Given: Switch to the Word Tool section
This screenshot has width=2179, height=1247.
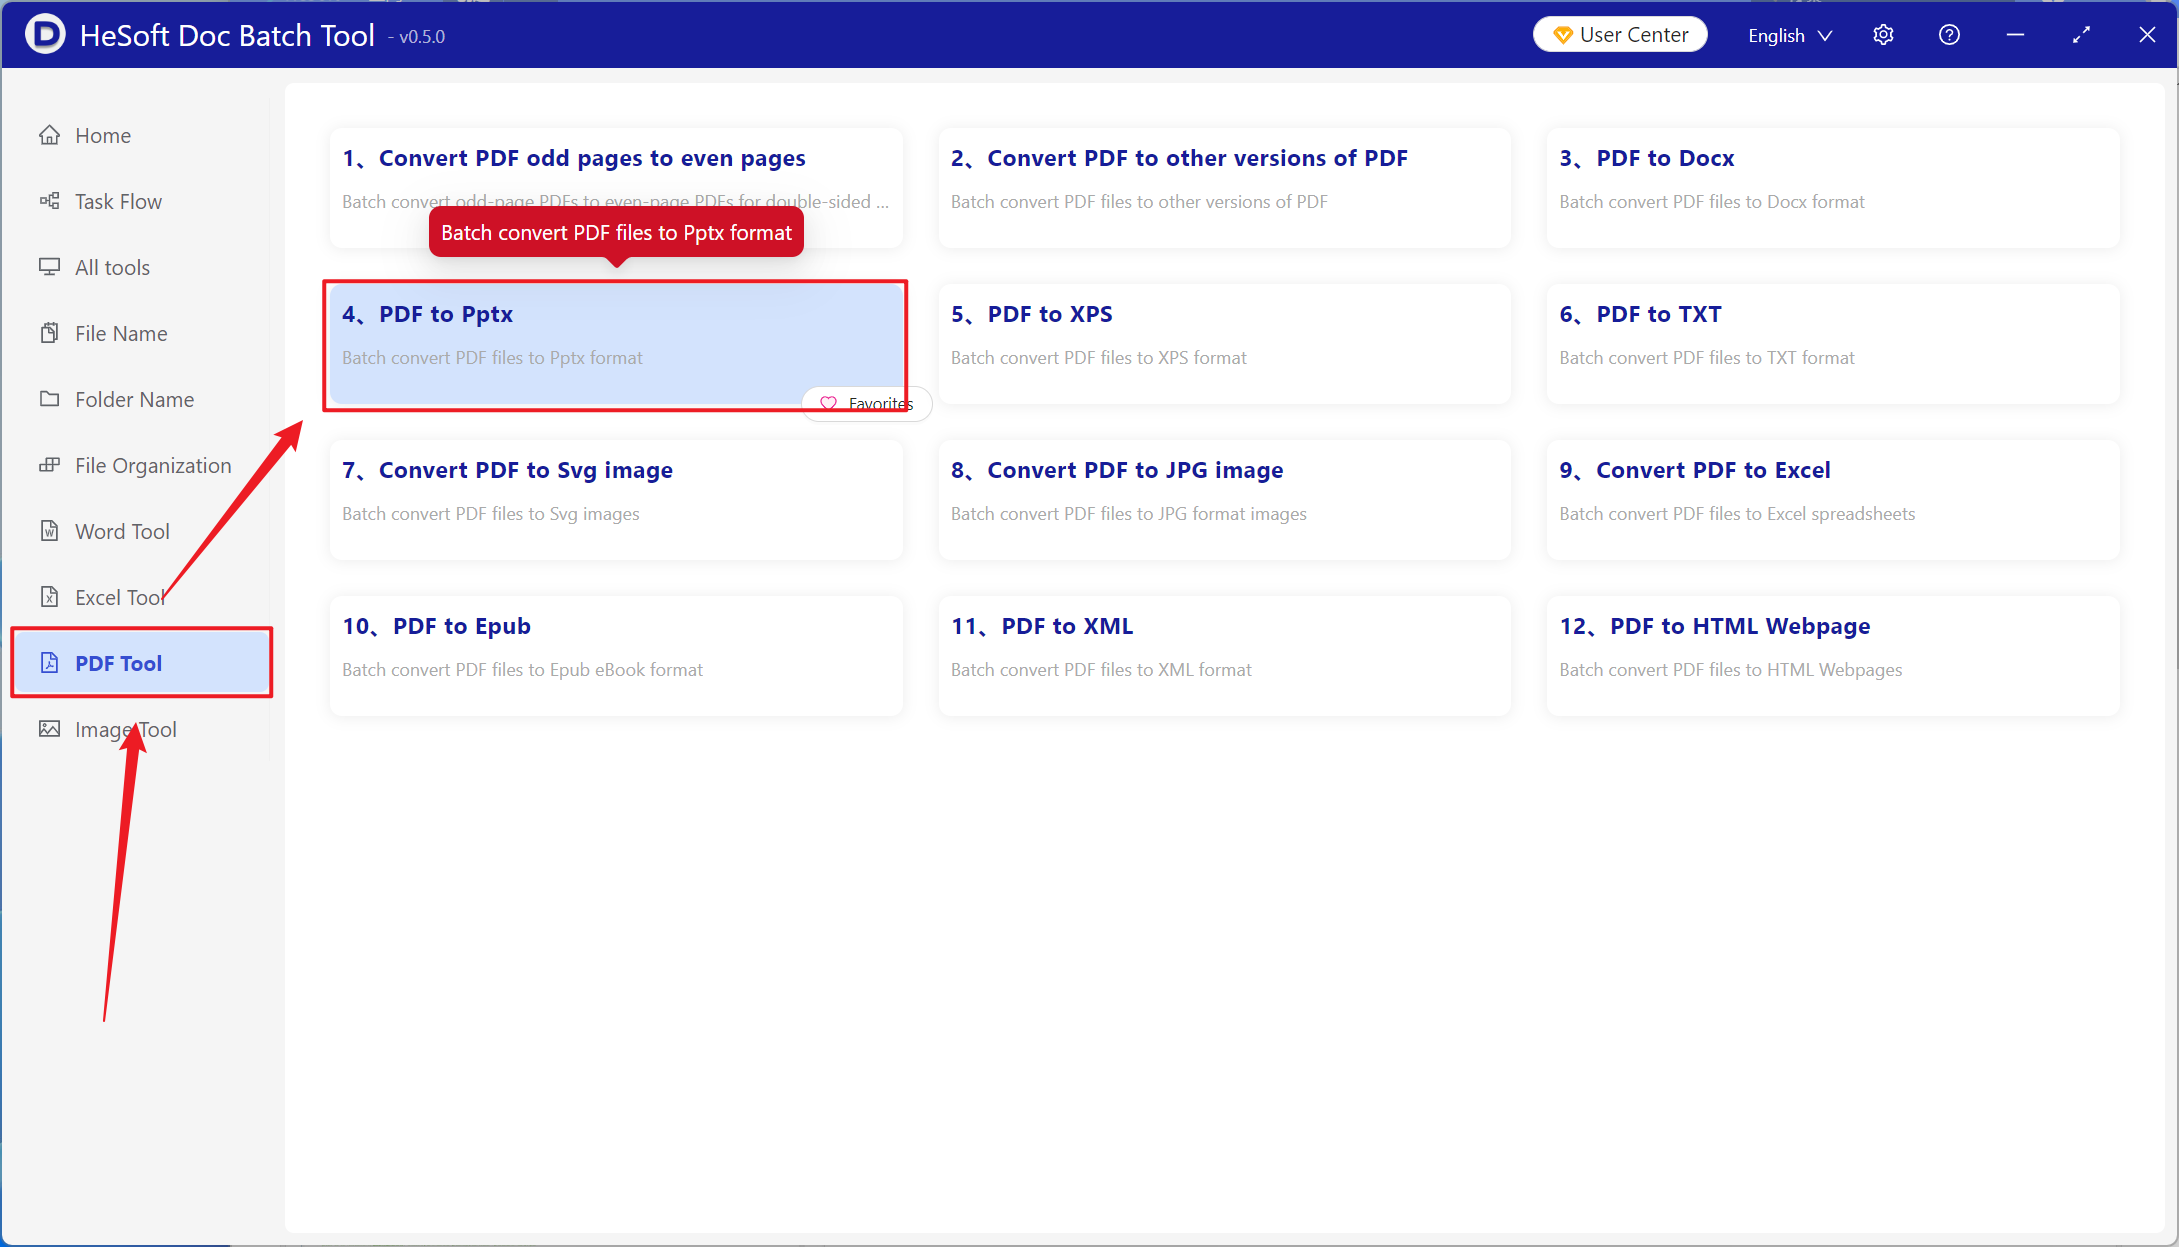Looking at the screenshot, I should point(140,531).
